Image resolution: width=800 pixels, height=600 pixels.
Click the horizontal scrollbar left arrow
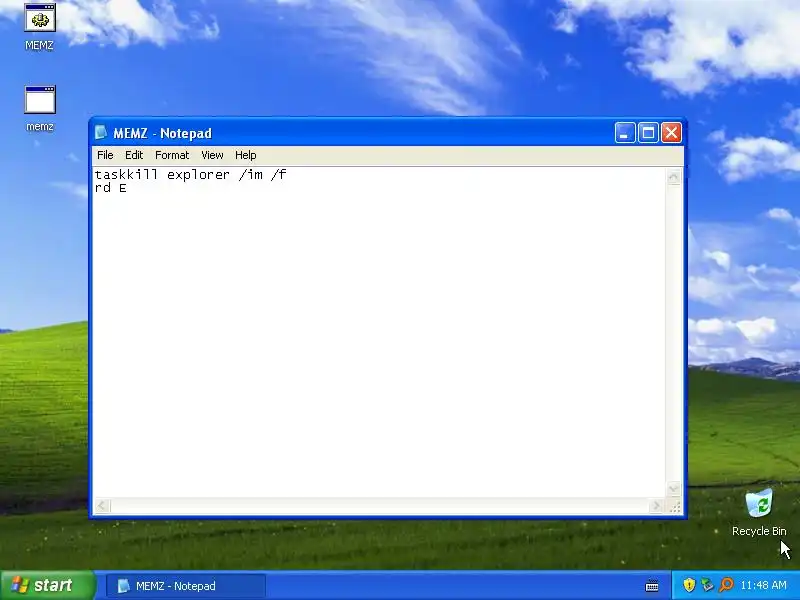click(102, 506)
